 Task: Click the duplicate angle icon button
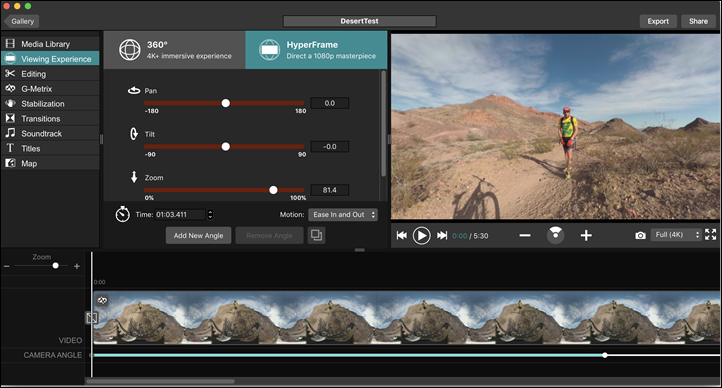pos(316,235)
